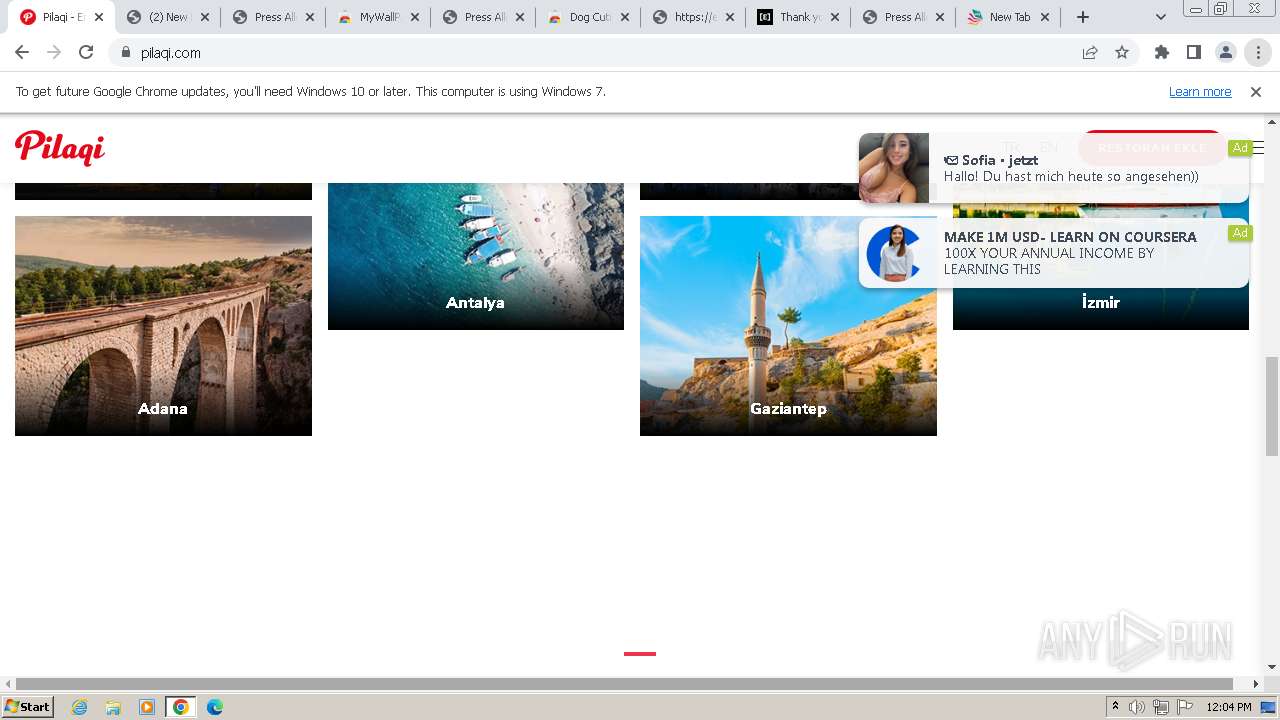1280x720 pixels.
Task: Click the vertical scrollbar thumb
Action: coord(1272,405)
